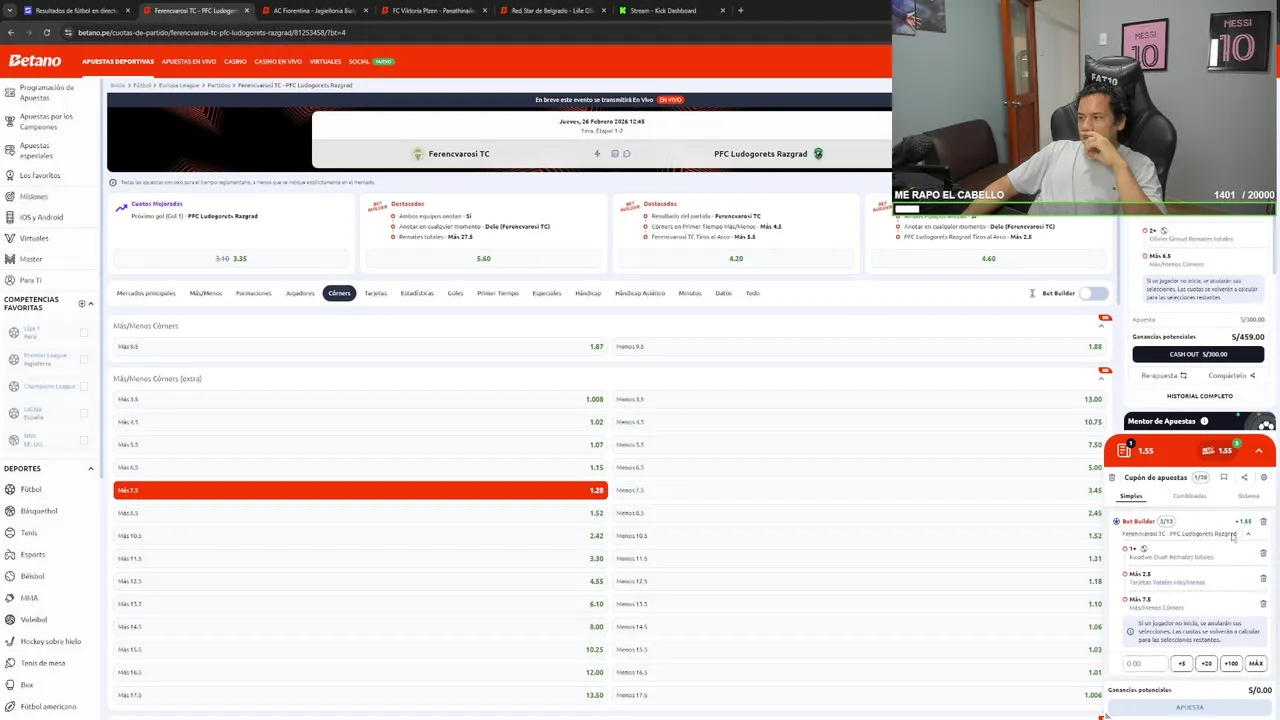Screen dimensions: 1280x720
Task: Click the Betano logo
Action: point(35,61)
